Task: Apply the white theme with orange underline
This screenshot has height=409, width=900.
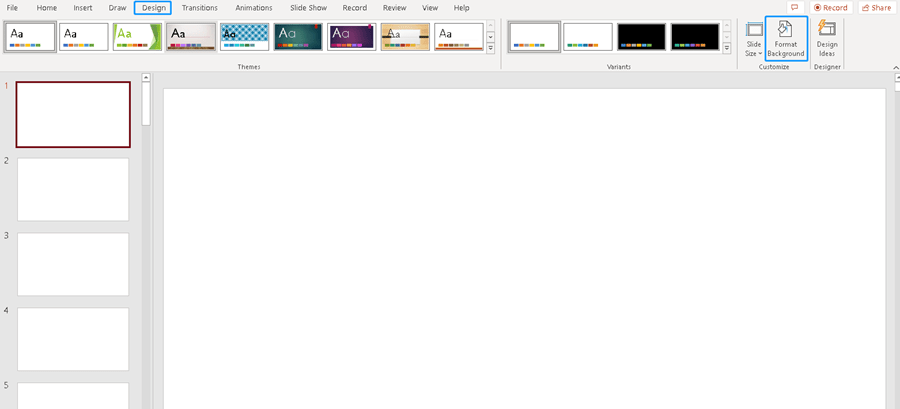Action: point(459,37)
